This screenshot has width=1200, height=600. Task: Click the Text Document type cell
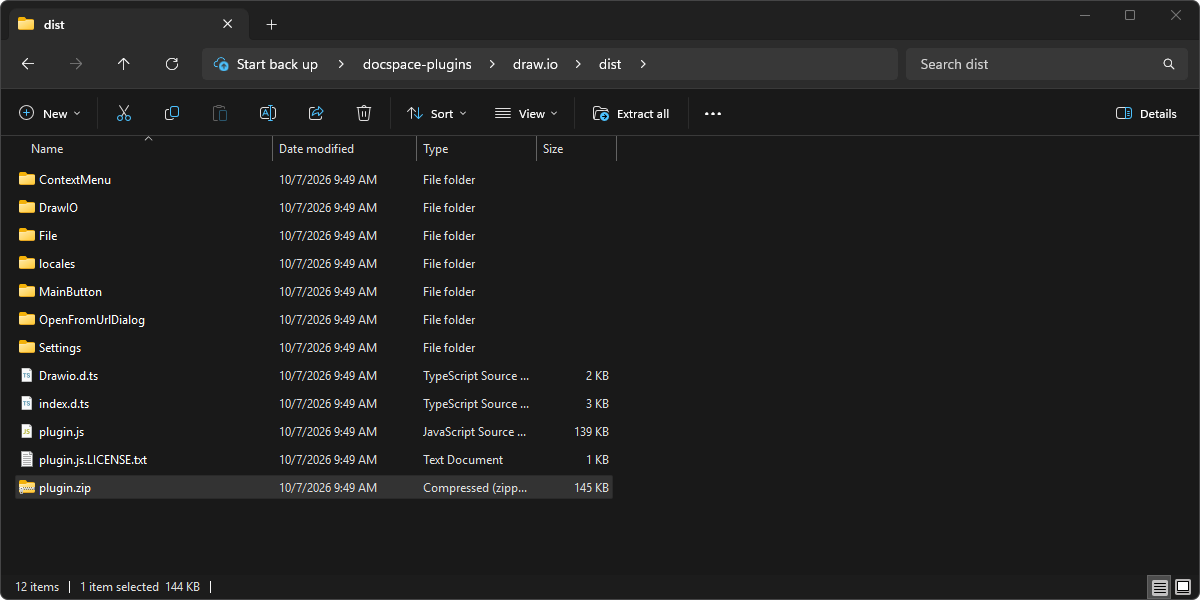click(x=463, y=460)
